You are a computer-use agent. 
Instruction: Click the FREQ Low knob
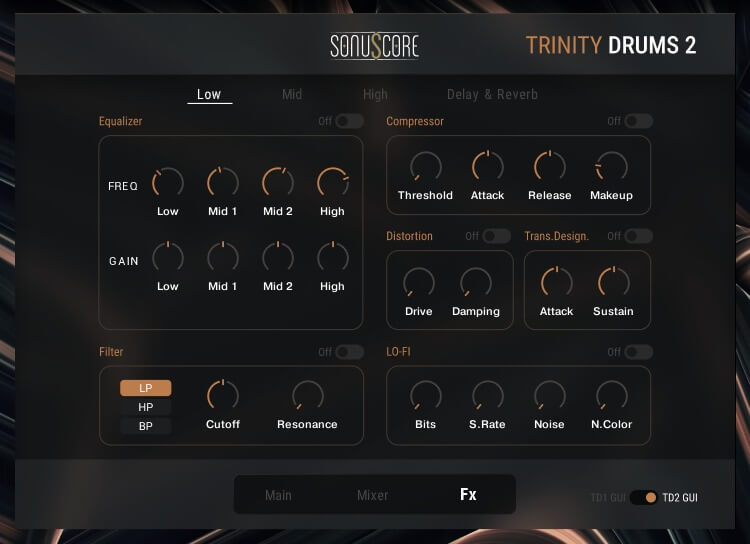pyautogui.click(x=168, y=183)
